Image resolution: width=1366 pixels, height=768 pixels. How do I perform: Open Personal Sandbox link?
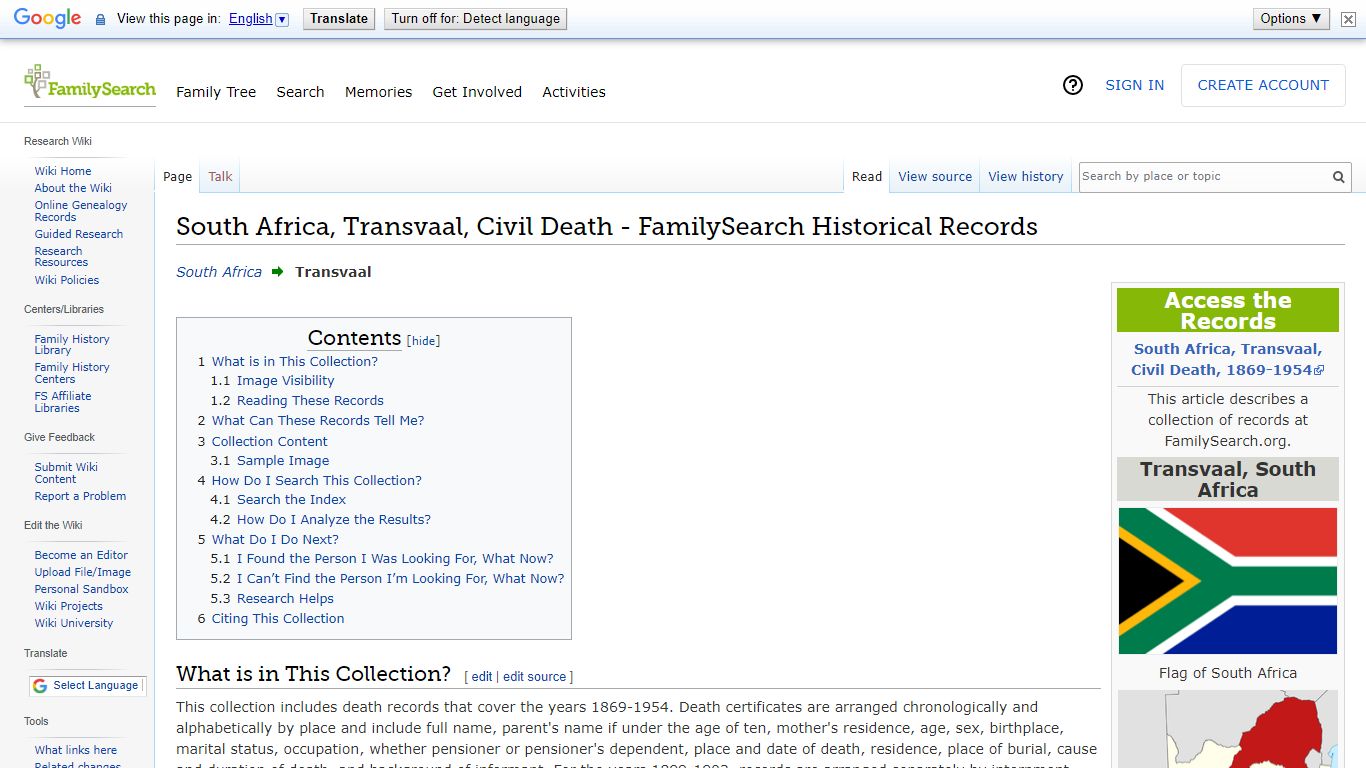81,589
